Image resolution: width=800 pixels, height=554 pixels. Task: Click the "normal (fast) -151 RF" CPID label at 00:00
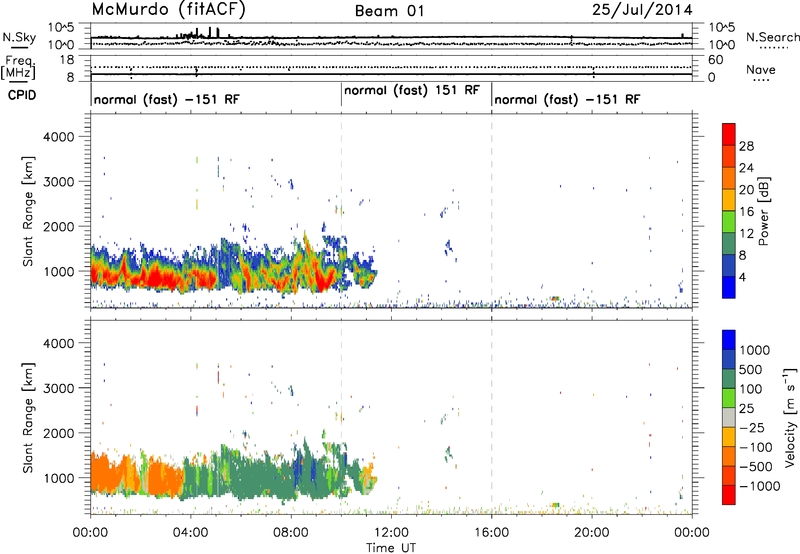(x=166, y=99)
